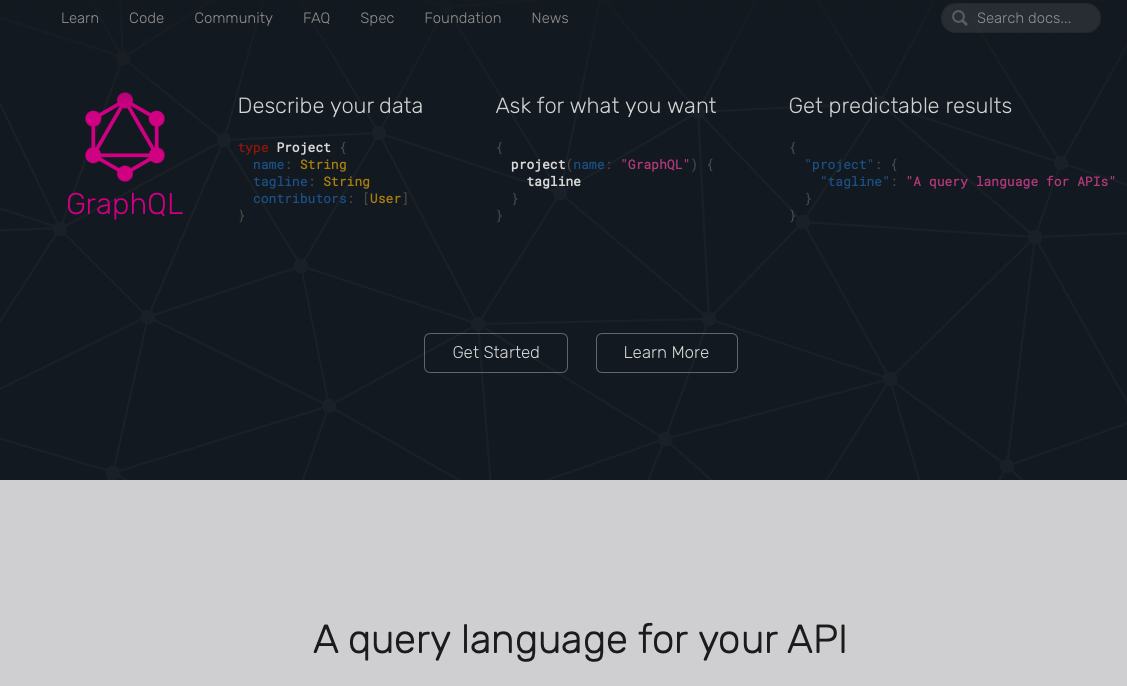Click the 'Describe your data' heading
Screen dimensions: 1127x686
[330, 105]
